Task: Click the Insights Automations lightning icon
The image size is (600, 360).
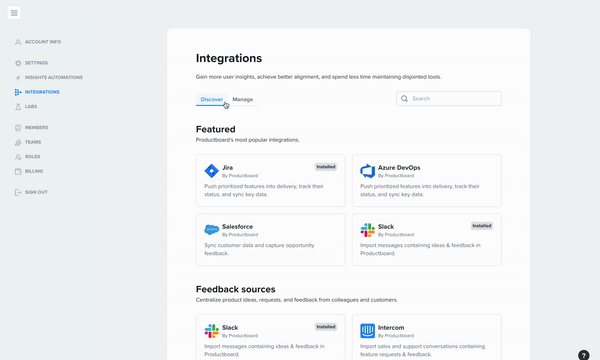Action: 18,78
